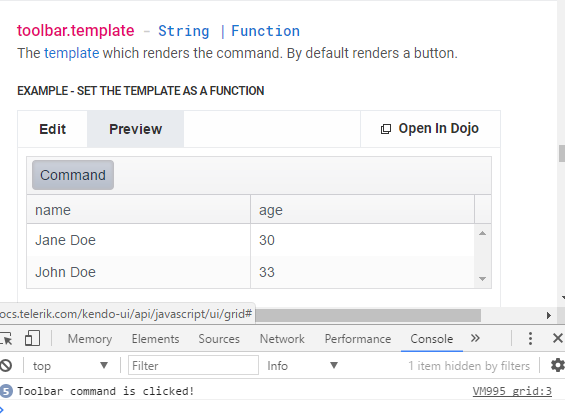
Task: Click the console Filter input field
Action: pos(193,366)
